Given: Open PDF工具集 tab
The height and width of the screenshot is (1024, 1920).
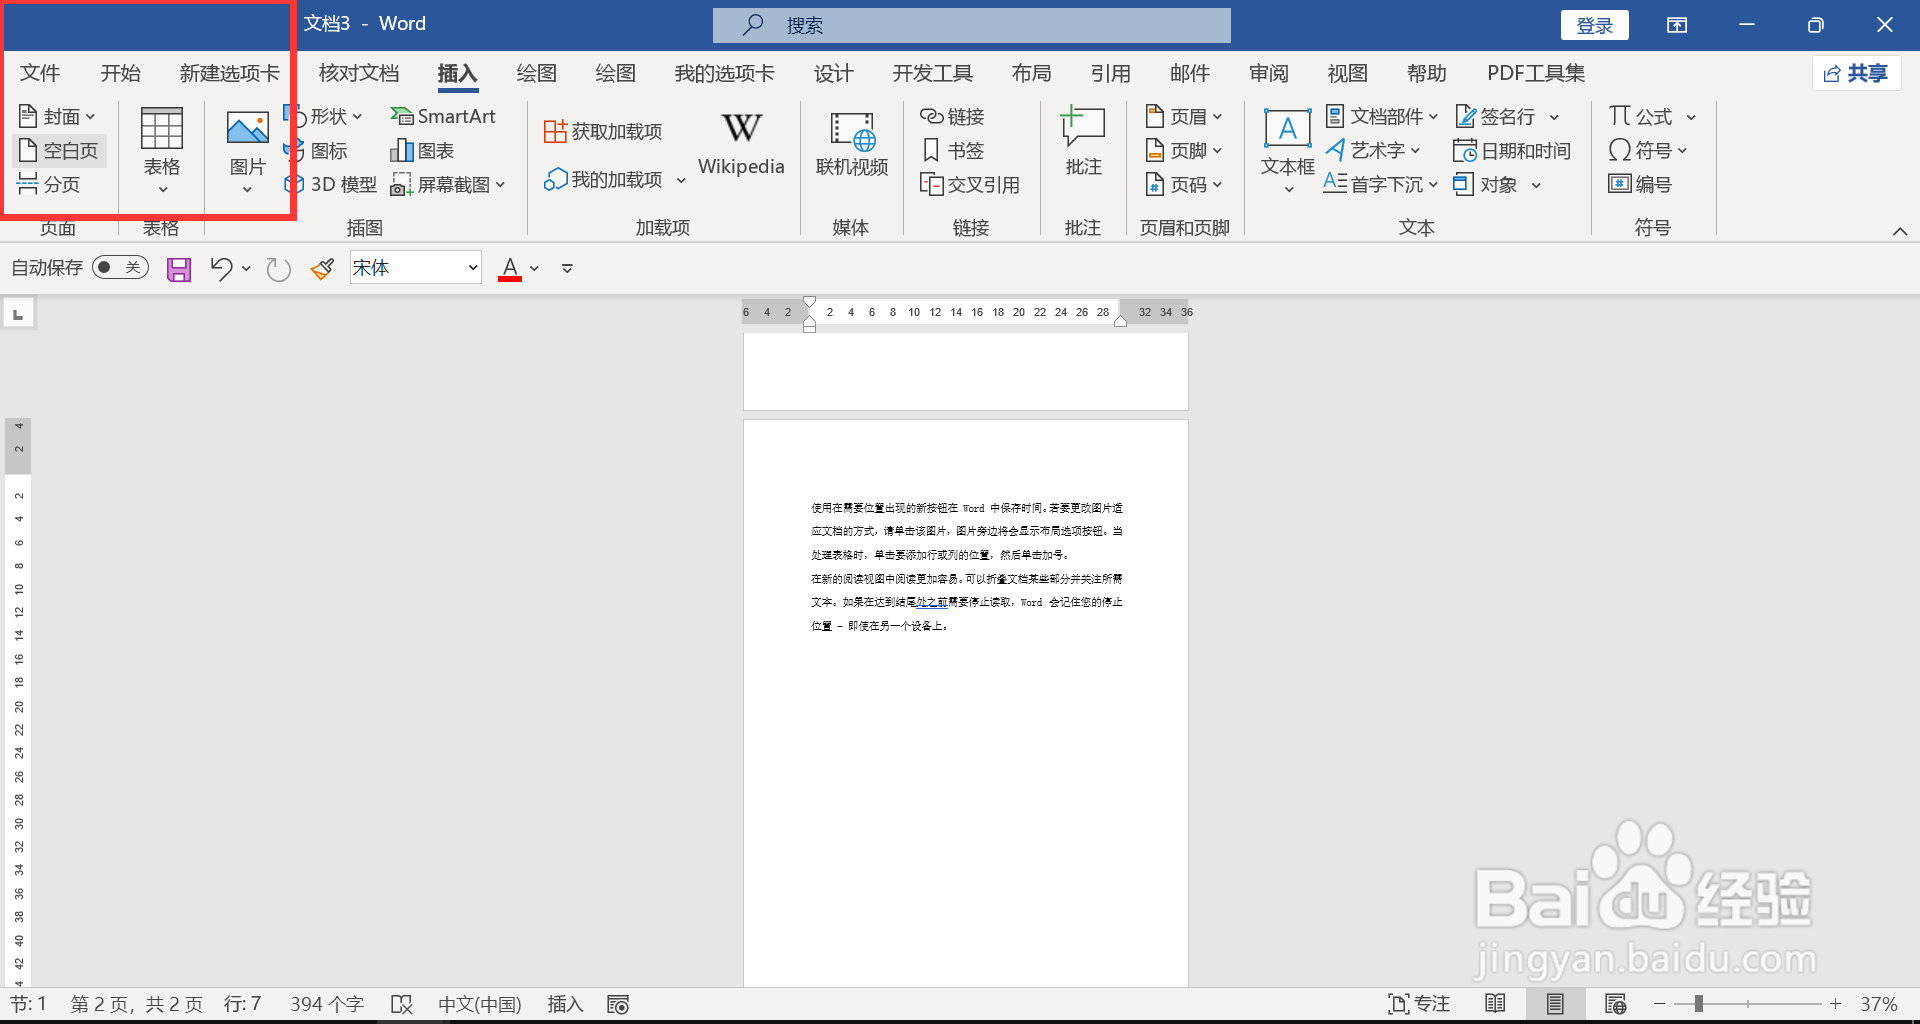Looking at the screenshot, I should point(1536,73).
